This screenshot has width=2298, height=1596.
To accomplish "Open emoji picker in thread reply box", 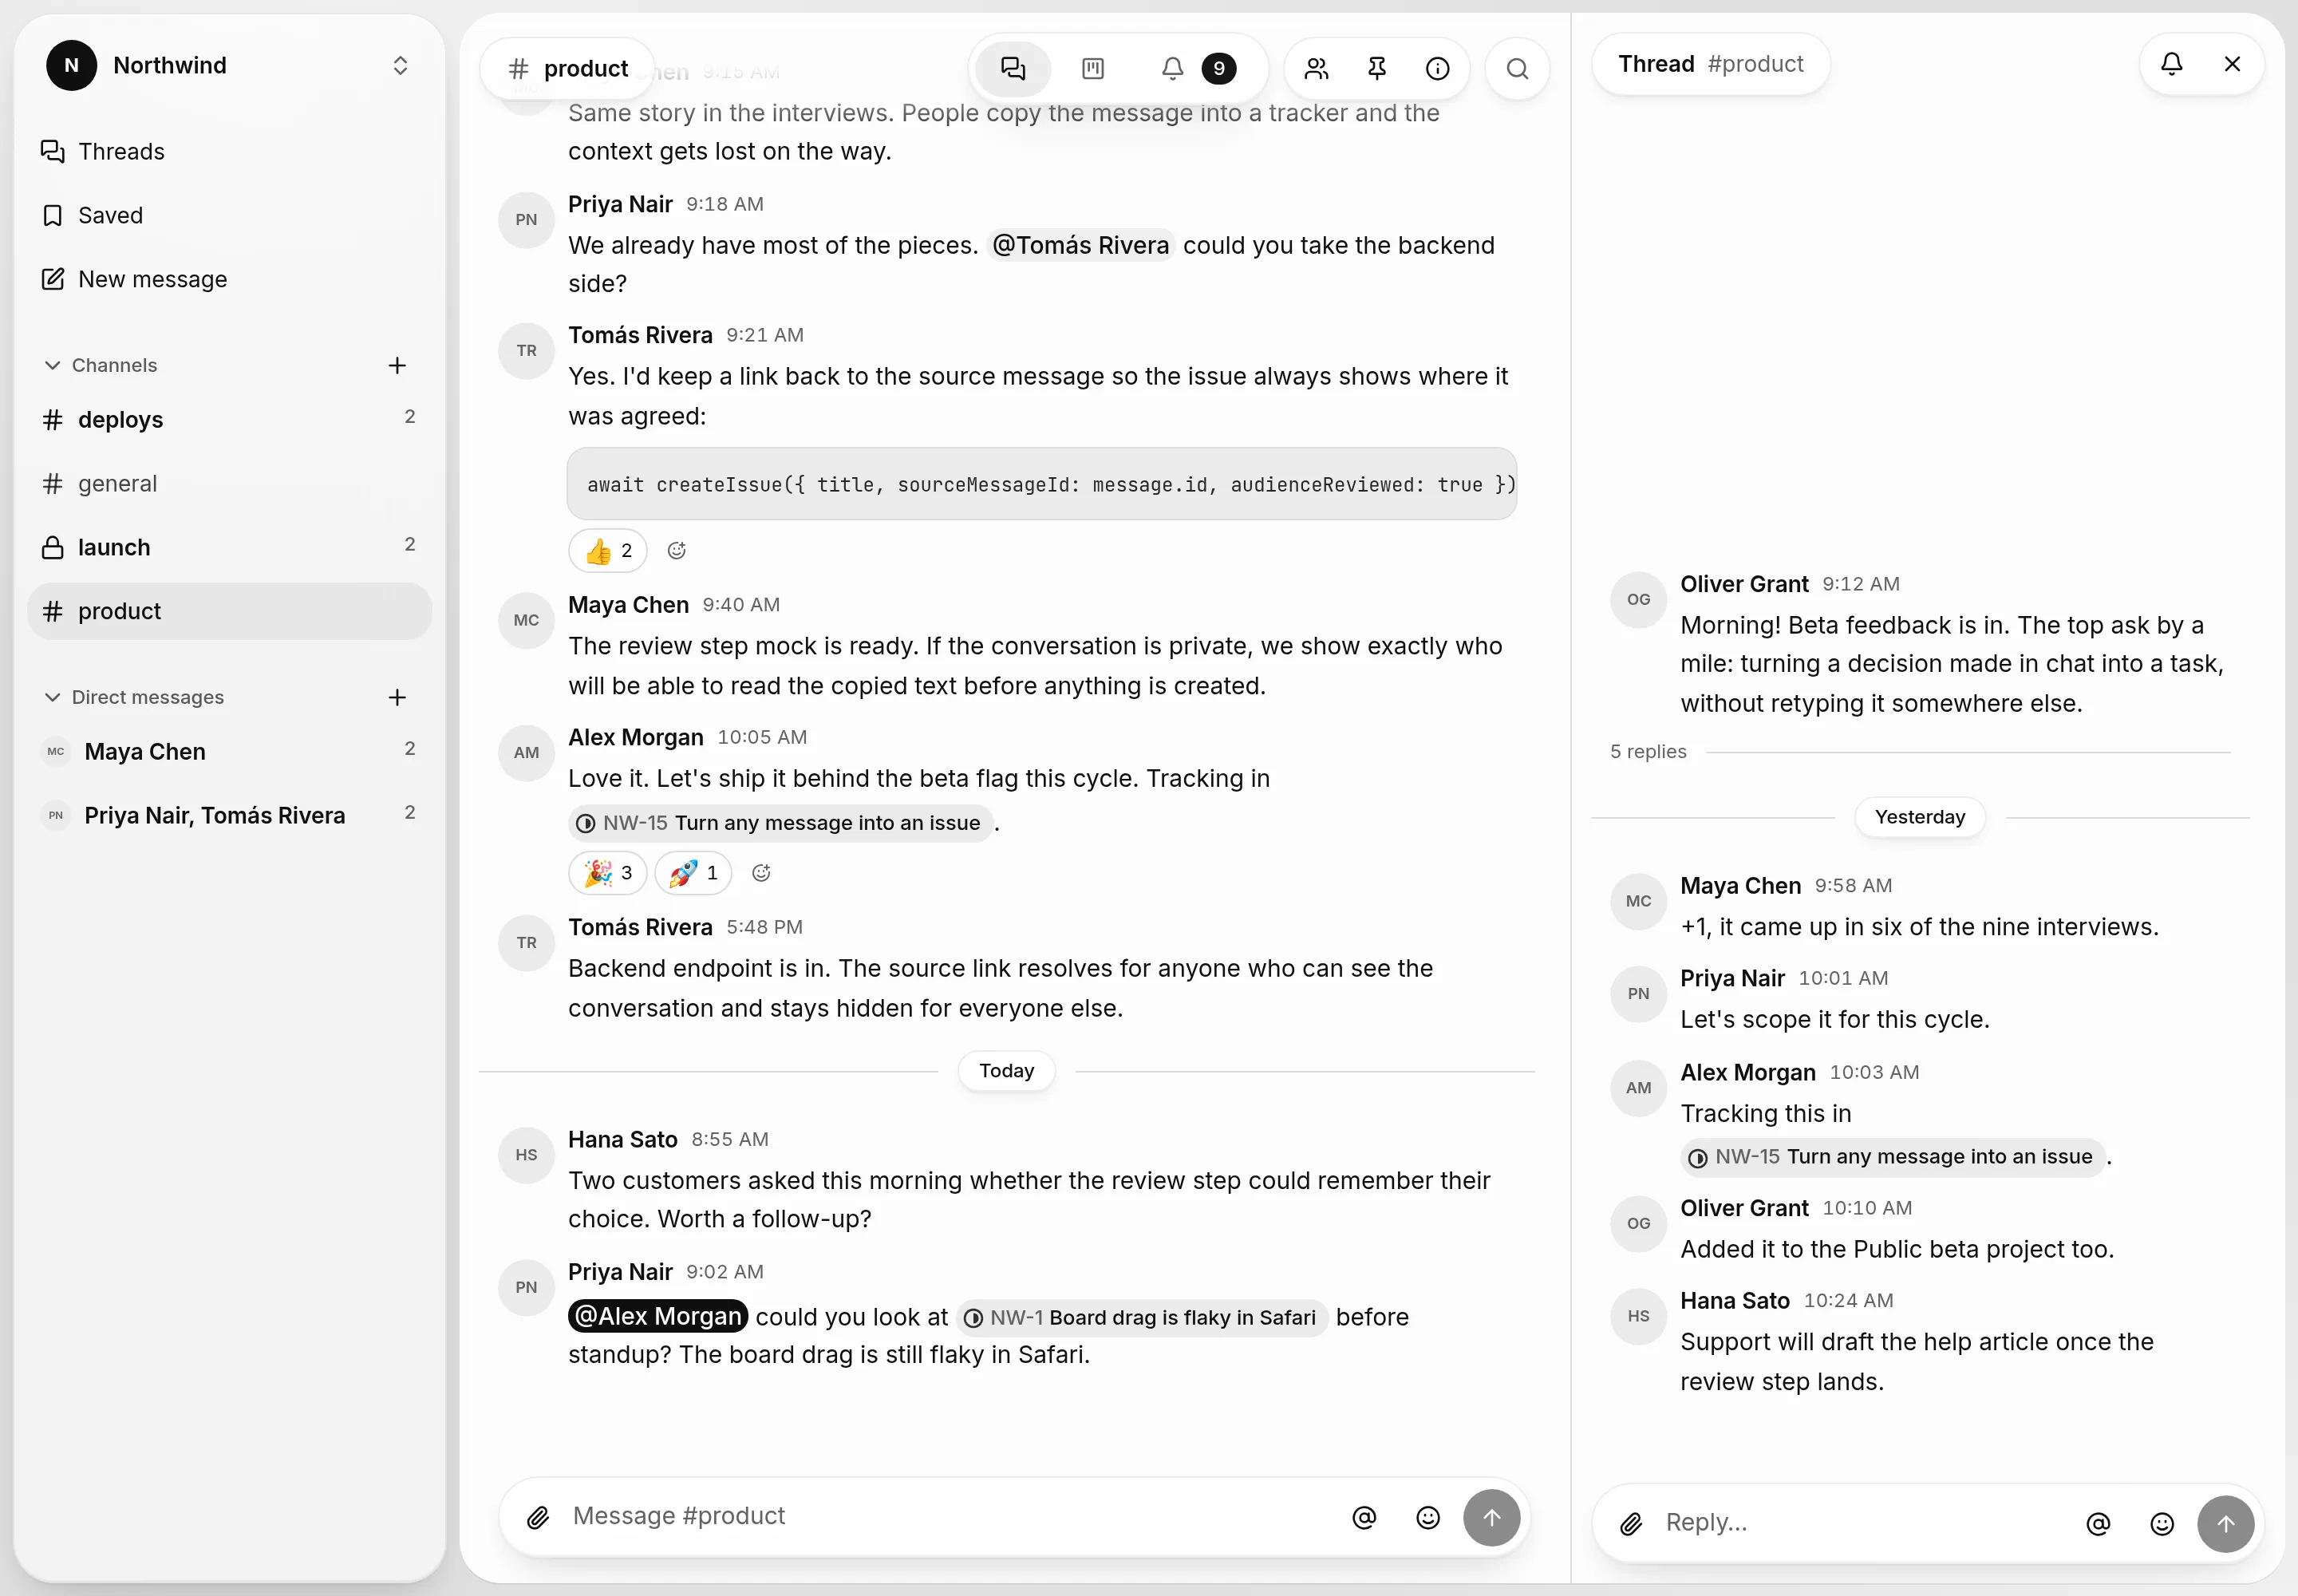I will point(2162,1523).
